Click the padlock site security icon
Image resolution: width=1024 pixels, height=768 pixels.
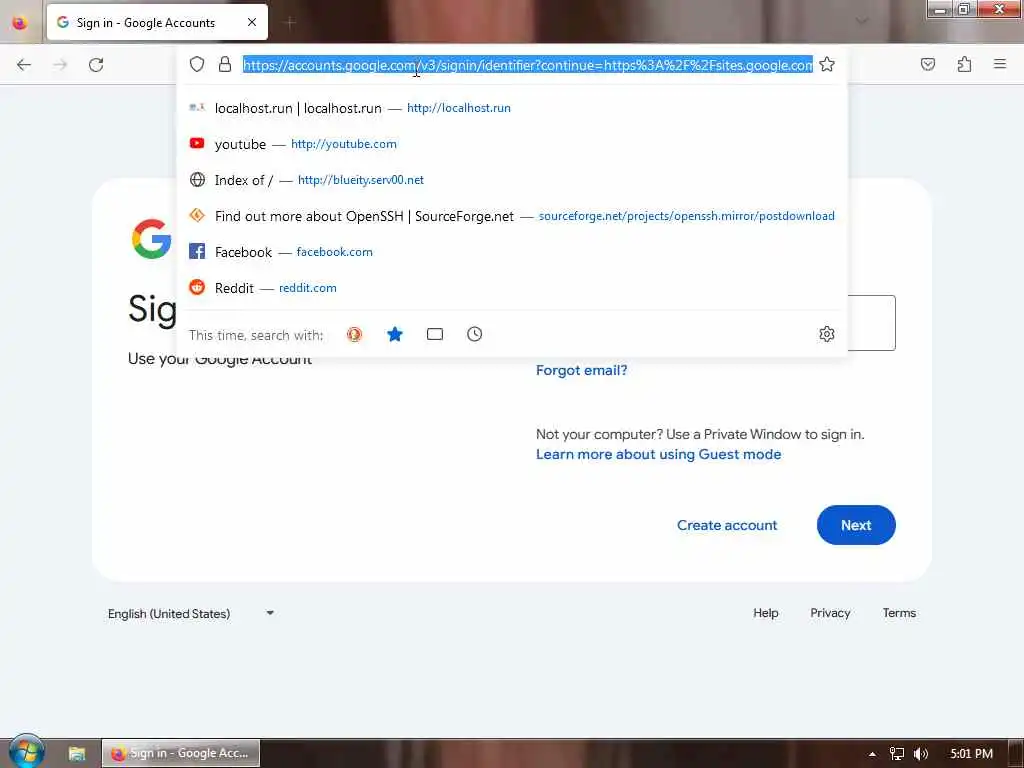point(225,64)
